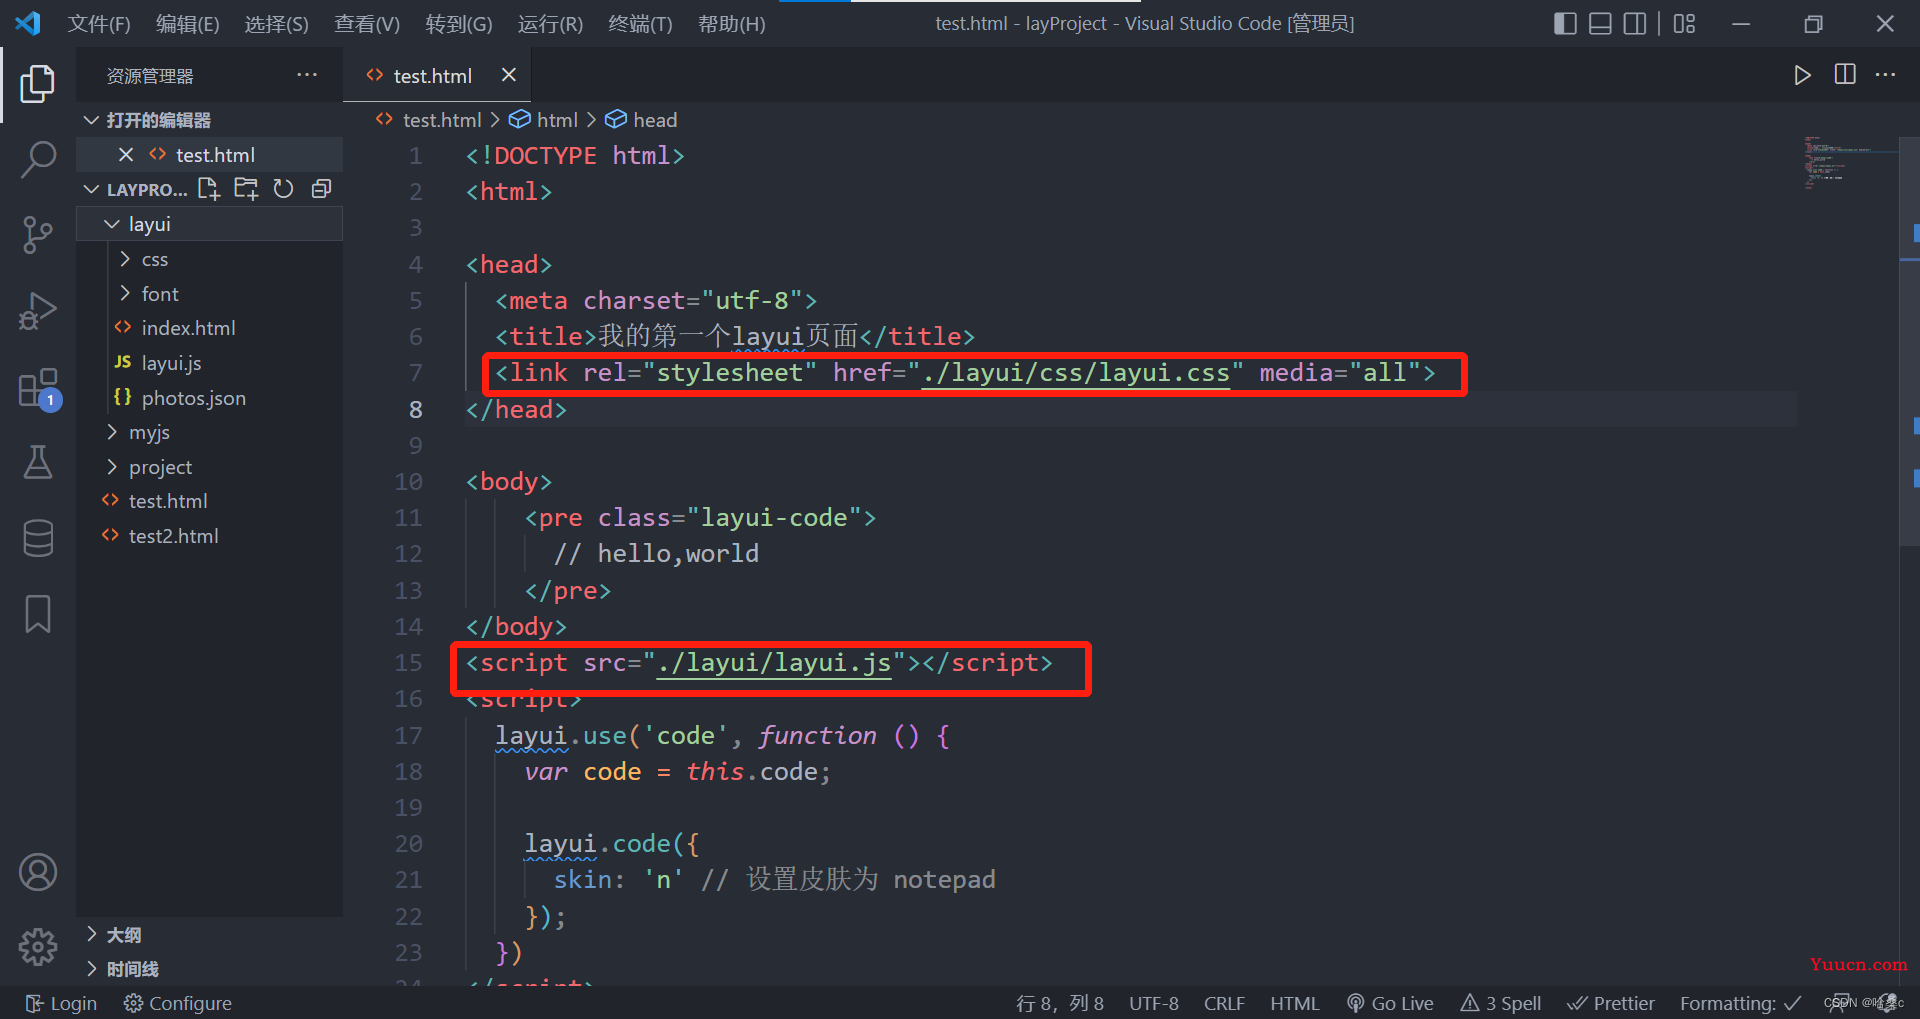The height and width of the screenshot is (1019, 1920).
Task: Click the New Folder icon in explorer
Action: (x=246, y=189)
